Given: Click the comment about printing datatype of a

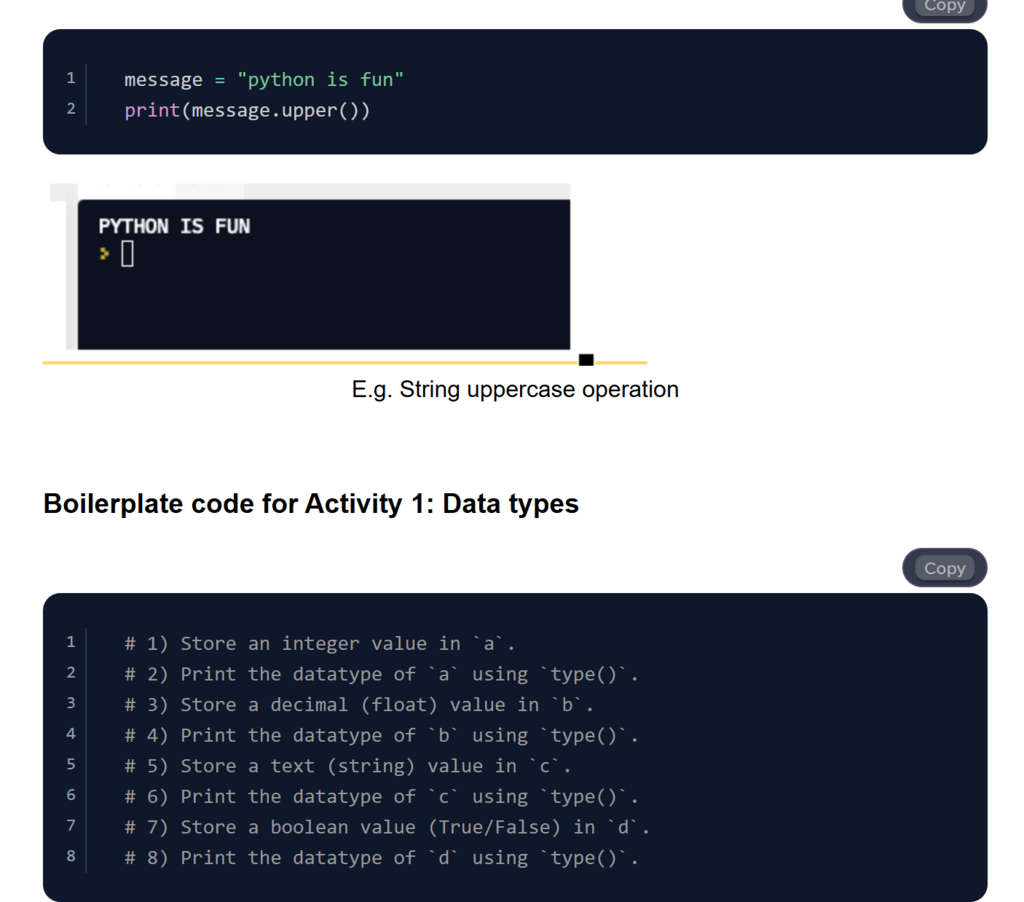Looking at the screenshot, I should (381, 674).
